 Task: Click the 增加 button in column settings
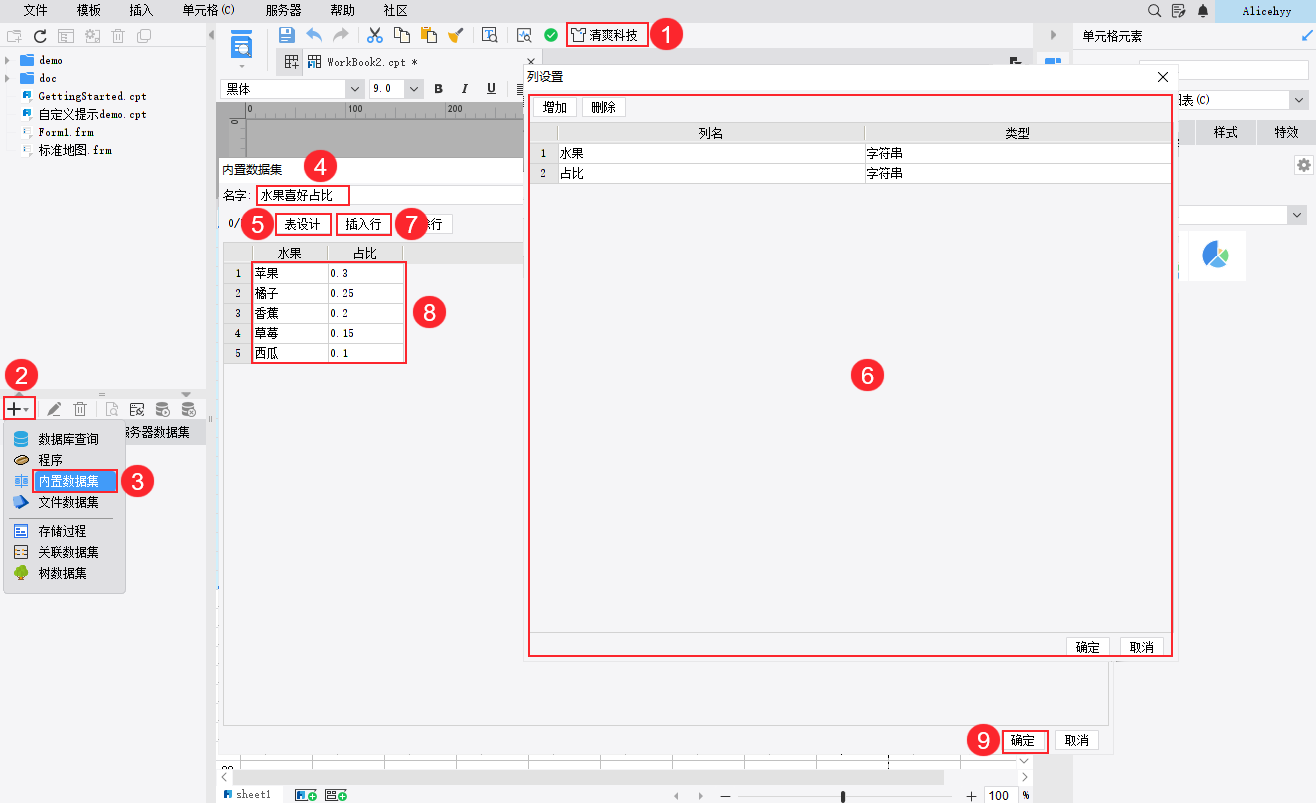point(555,108)
